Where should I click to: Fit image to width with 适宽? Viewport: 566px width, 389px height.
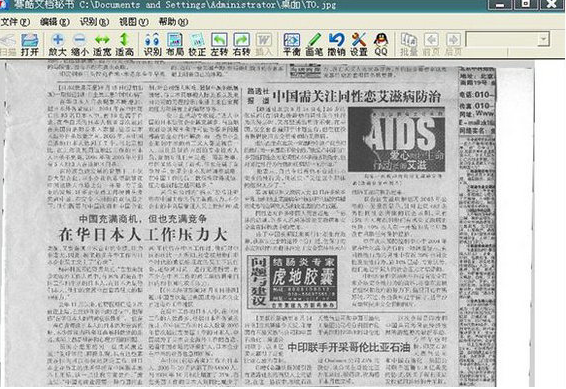point(102,45)
